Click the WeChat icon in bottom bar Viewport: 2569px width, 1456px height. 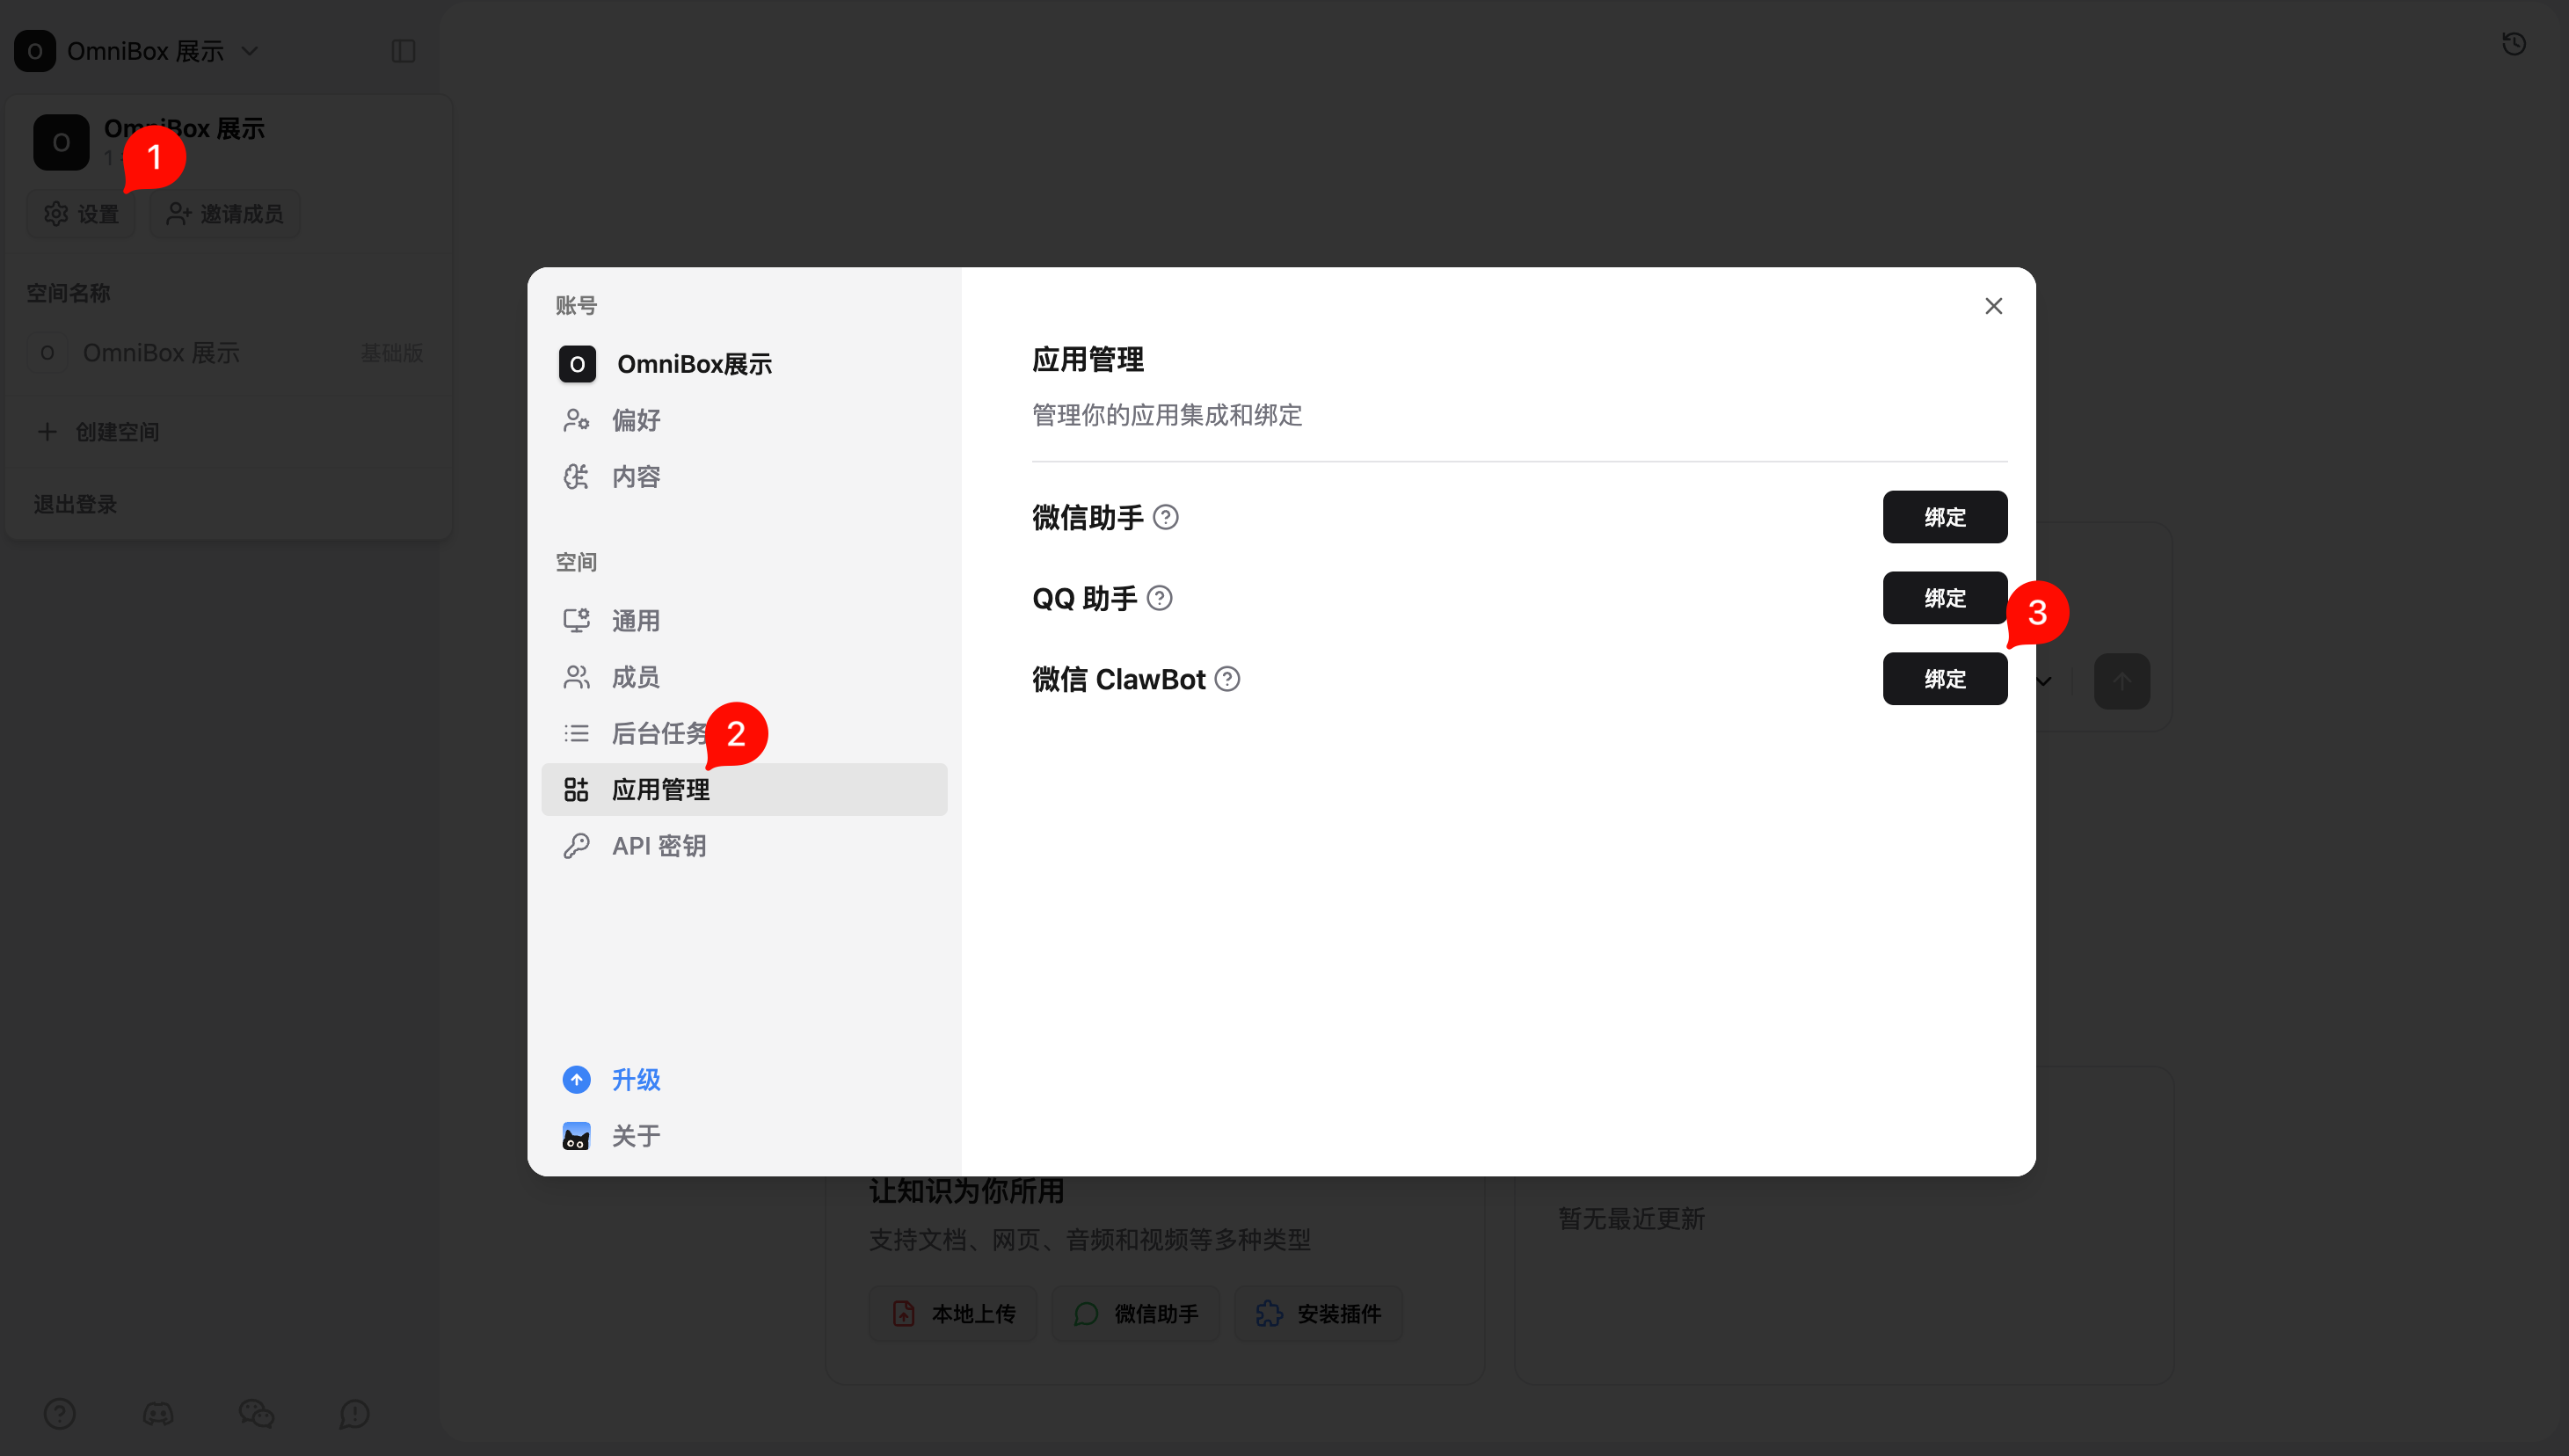click(x=256, y=1413)
